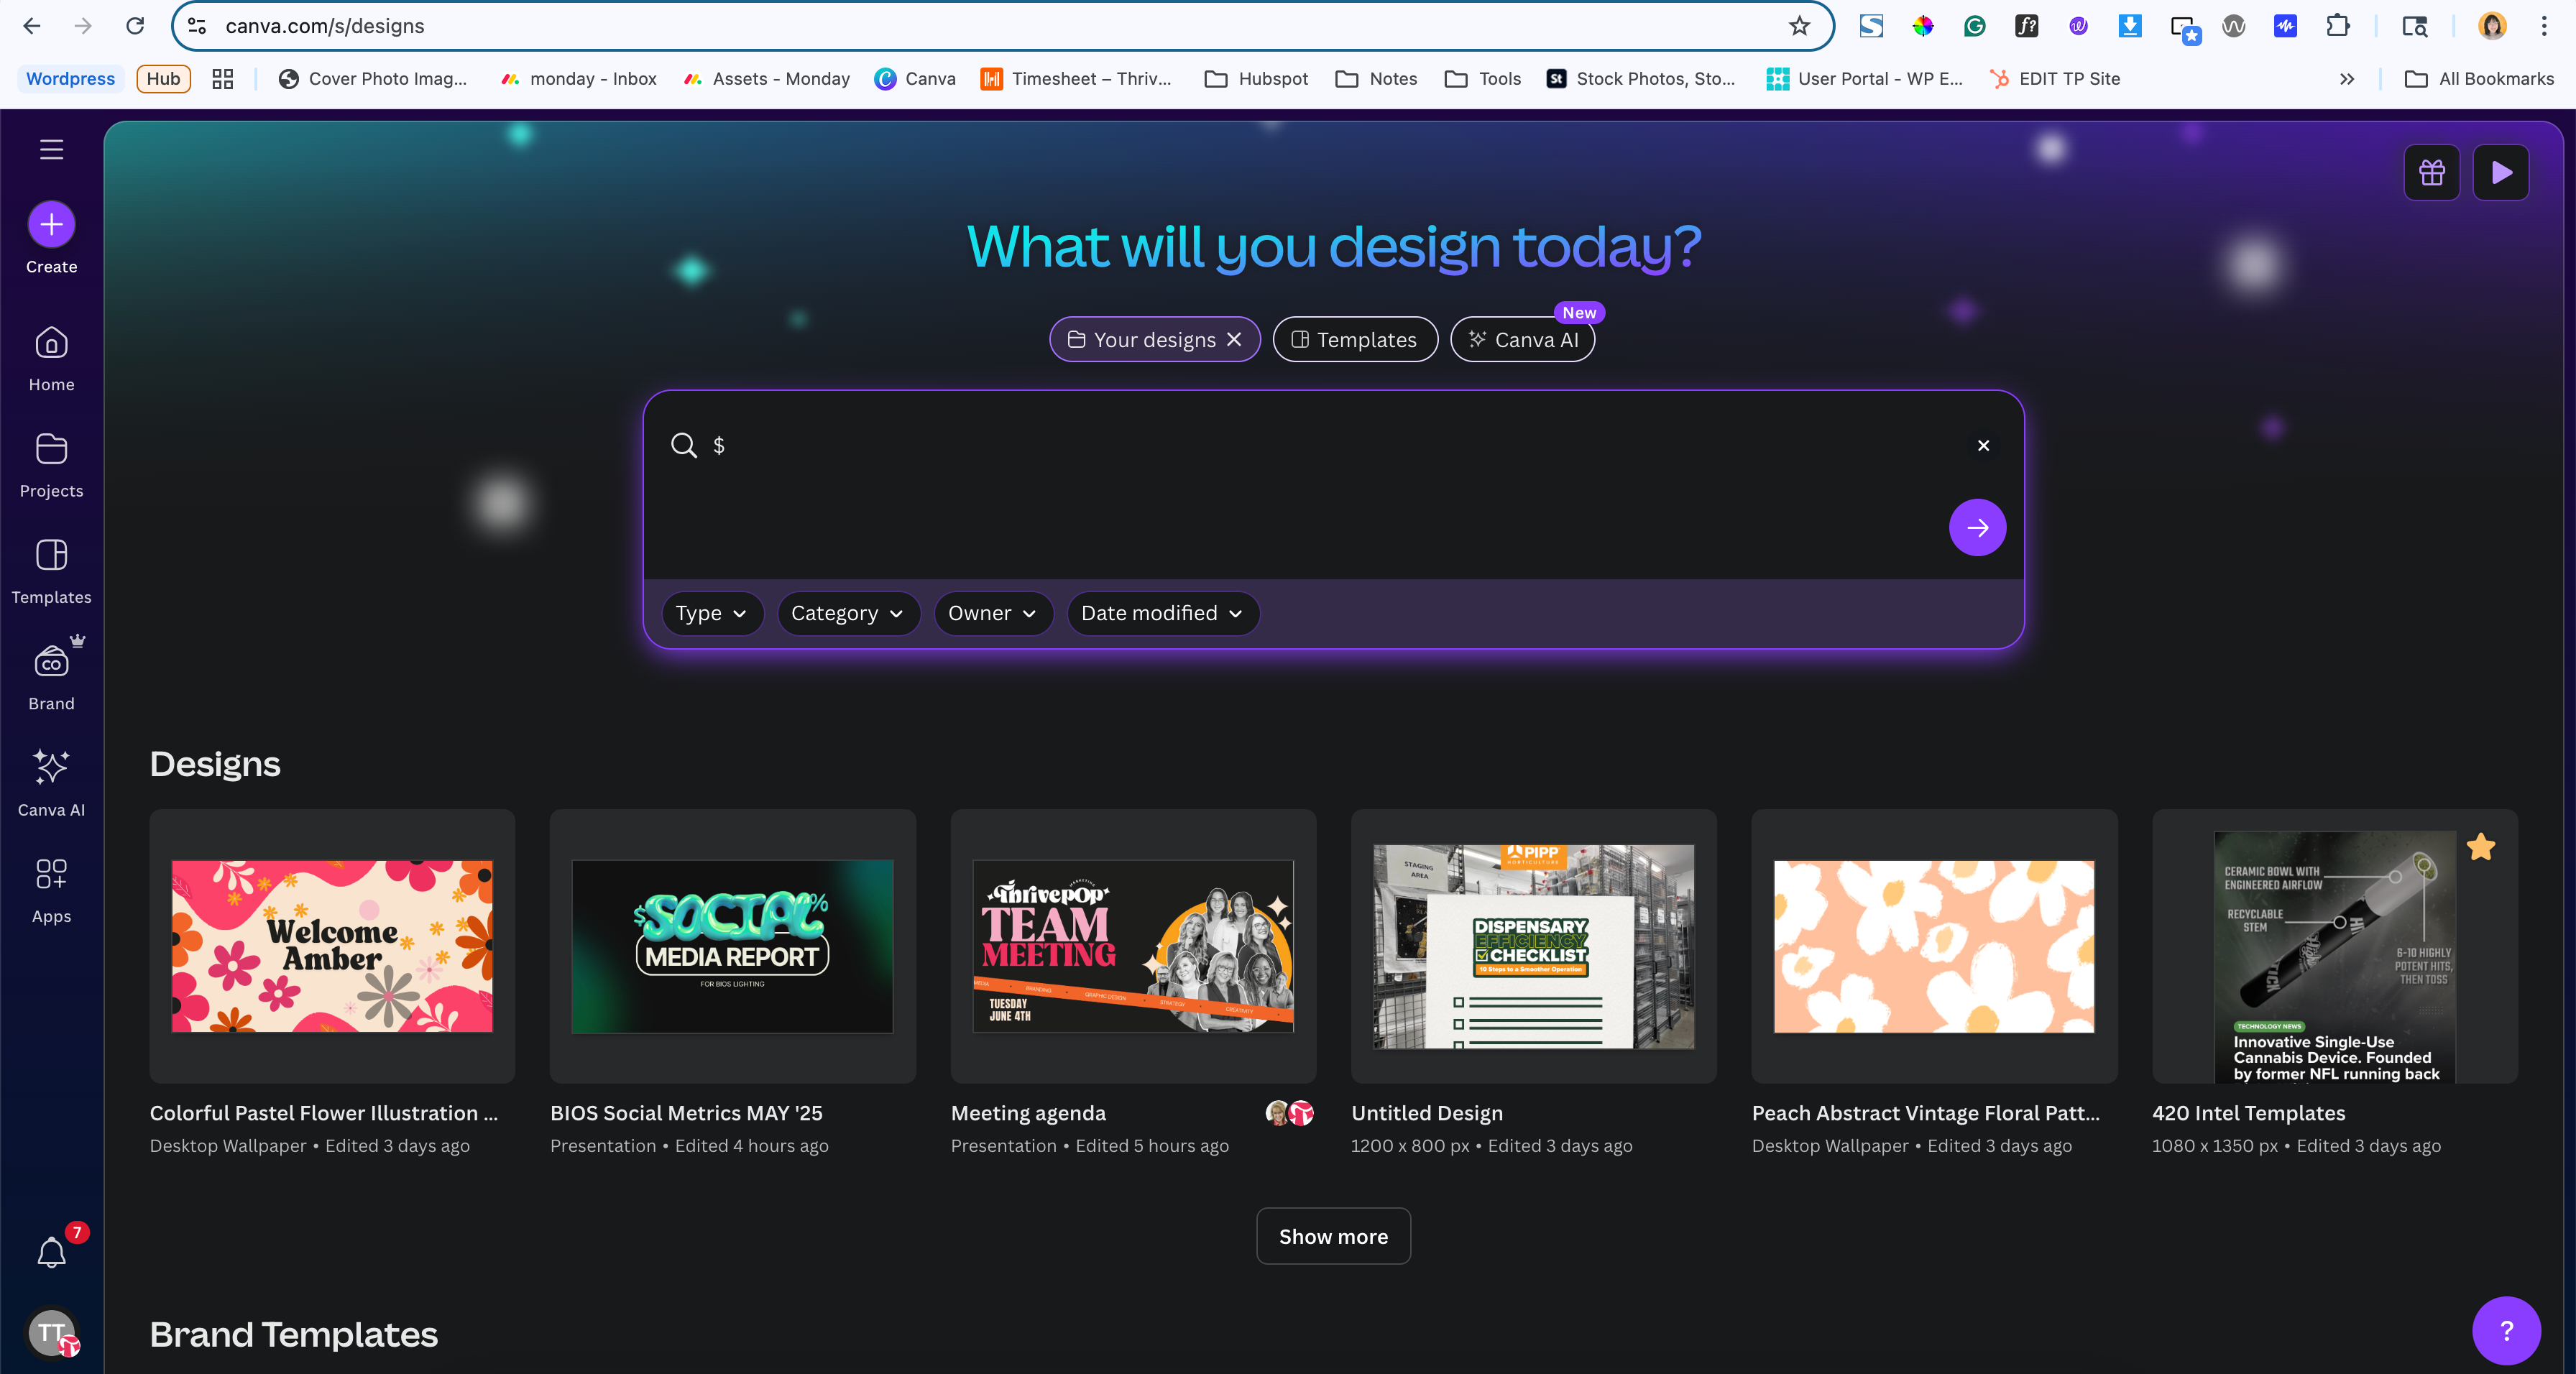2576x1374 pixels.
Task: Click the play button at top right
Action: click(2501, 173)
